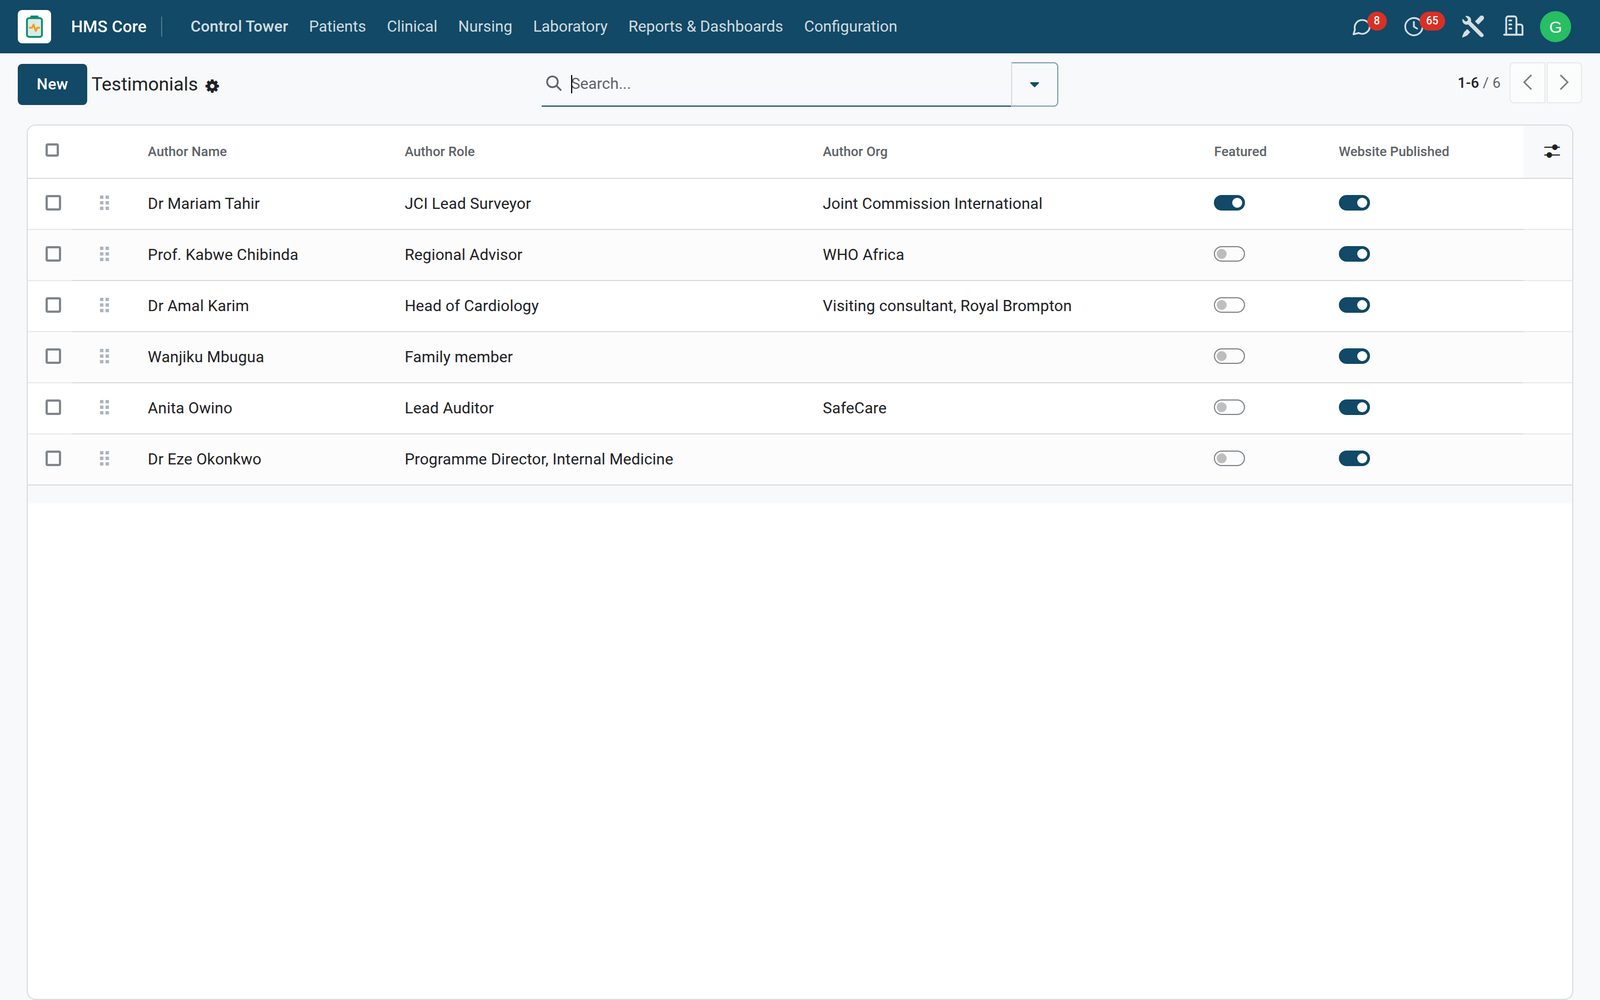
Task: Click the search magnifier icon
Action: 553,83
